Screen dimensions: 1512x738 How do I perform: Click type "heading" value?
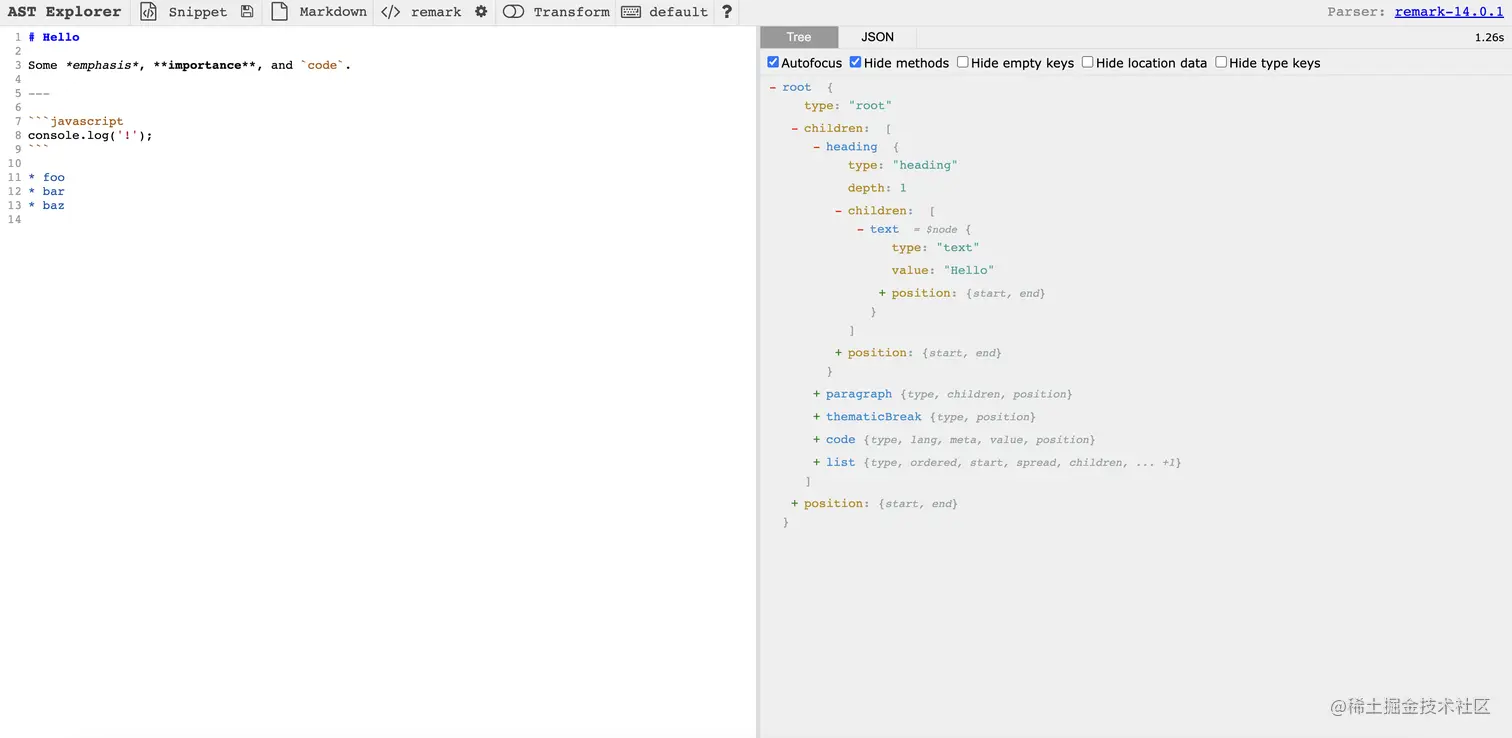pos(925,165)
